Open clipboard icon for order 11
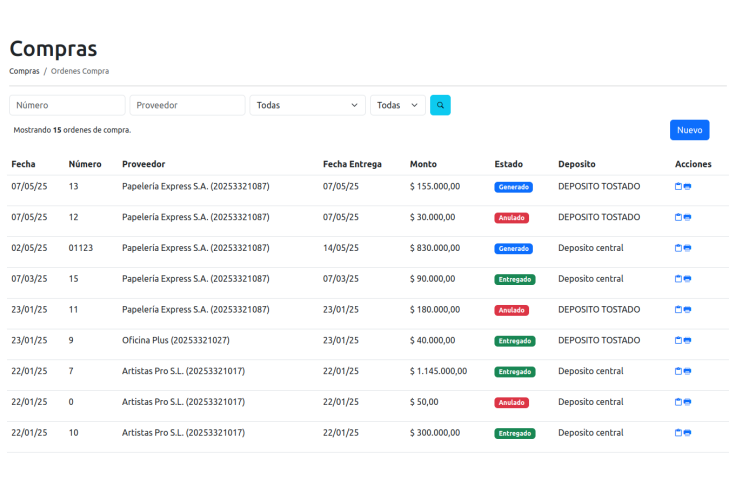The image size is (736, 483). 678,310
